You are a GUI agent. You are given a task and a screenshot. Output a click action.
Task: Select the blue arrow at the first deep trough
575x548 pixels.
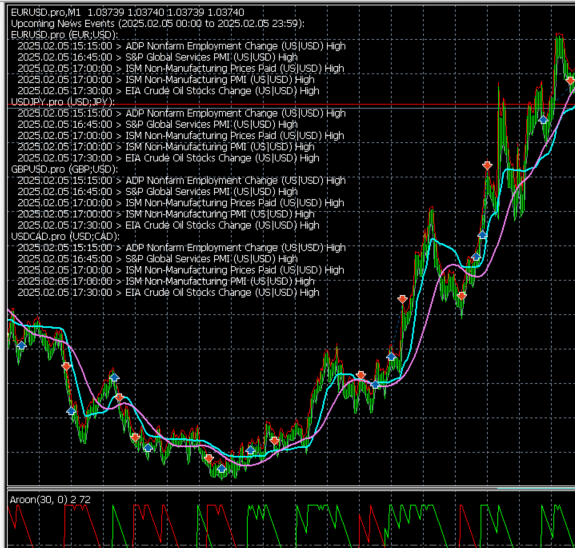coord(71,411)
